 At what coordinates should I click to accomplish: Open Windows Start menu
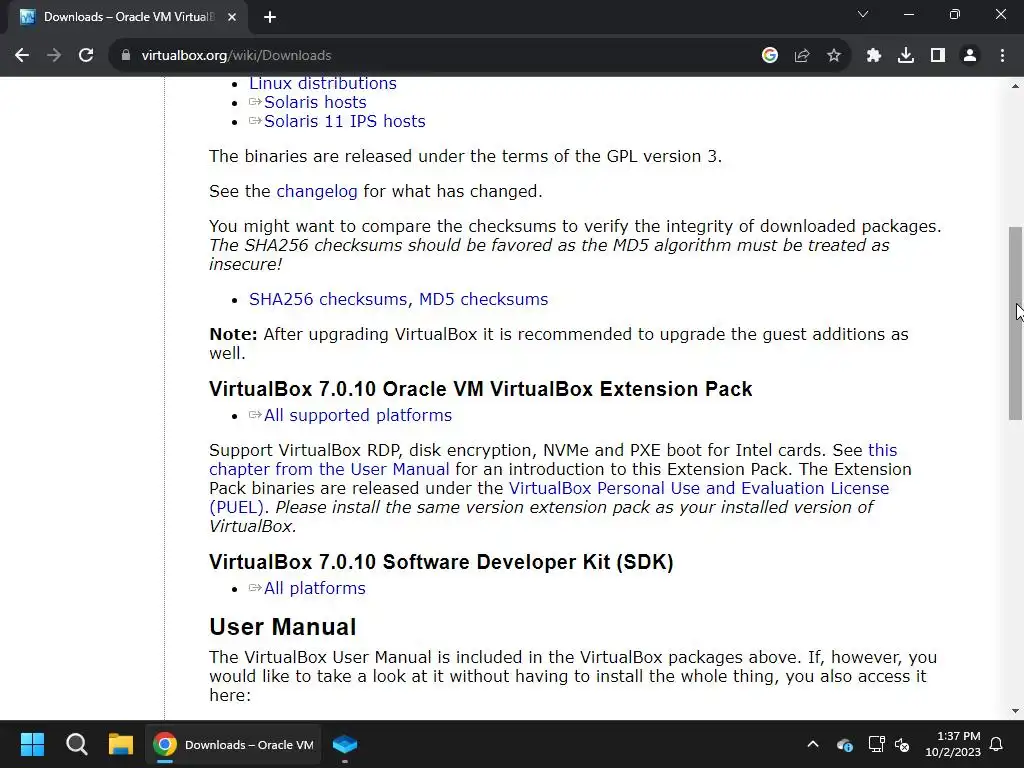point(32,744)
